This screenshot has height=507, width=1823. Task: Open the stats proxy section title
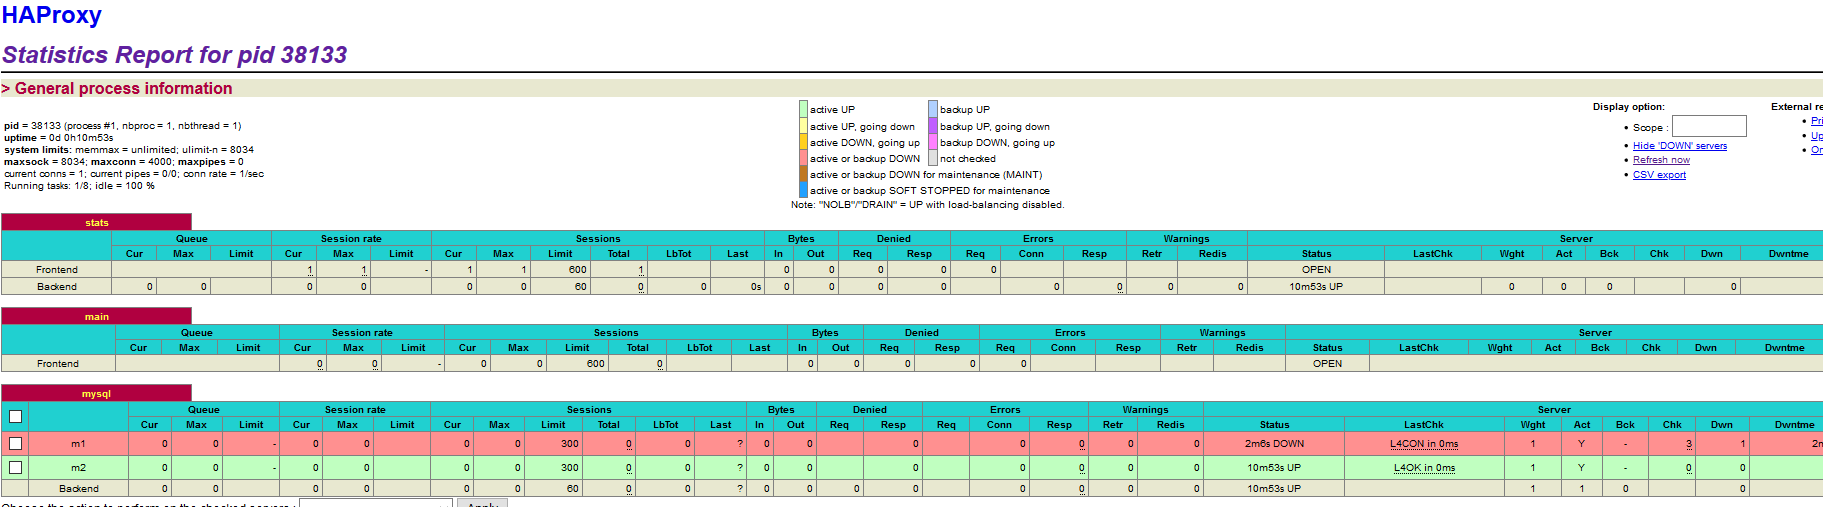coord(97,222)
